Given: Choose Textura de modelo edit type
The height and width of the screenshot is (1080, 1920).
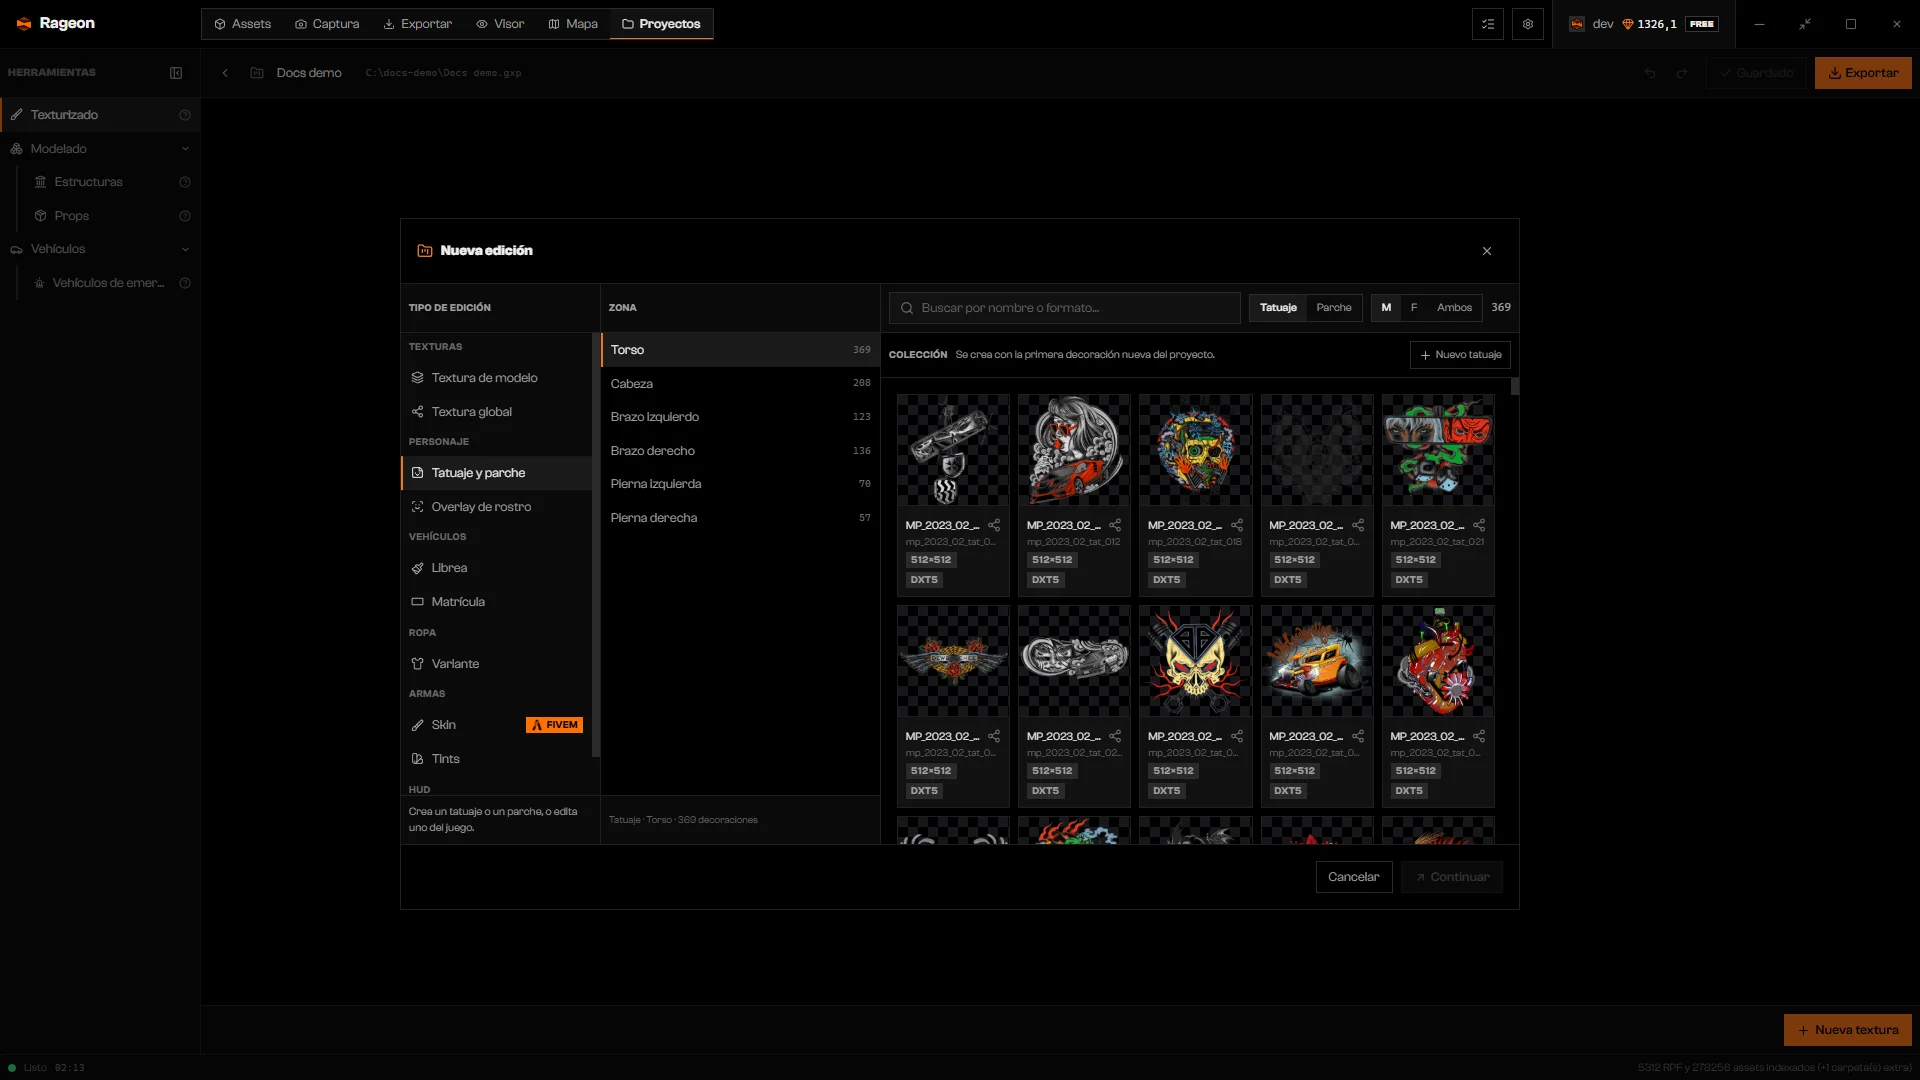Looking at the screenshot, I should (x=496, y=378).
